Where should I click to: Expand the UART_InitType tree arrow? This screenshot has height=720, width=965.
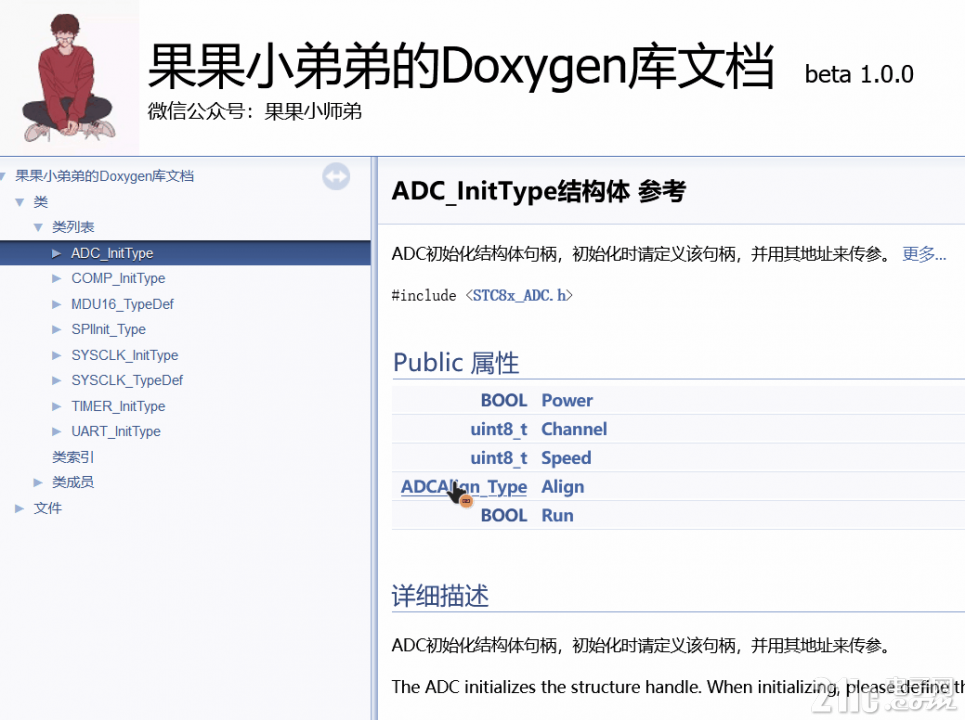point(57,431)
